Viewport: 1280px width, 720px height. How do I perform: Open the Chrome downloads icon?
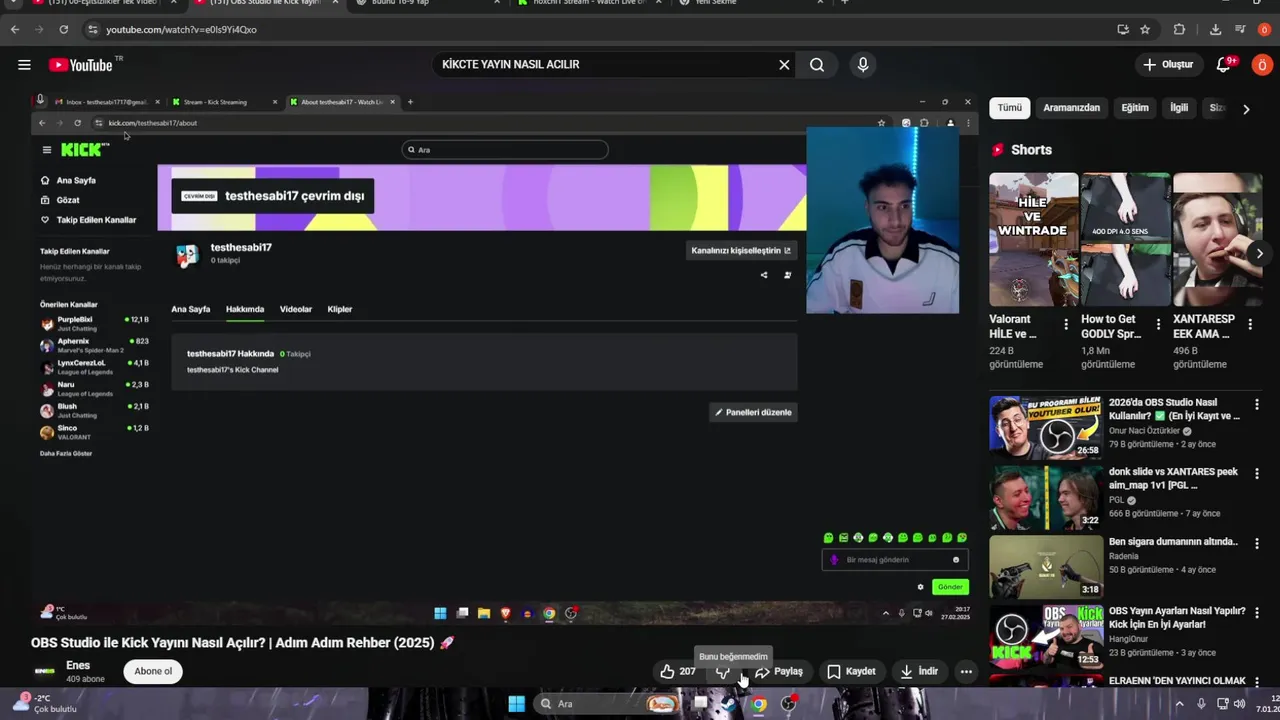(x=1215, y=30)
